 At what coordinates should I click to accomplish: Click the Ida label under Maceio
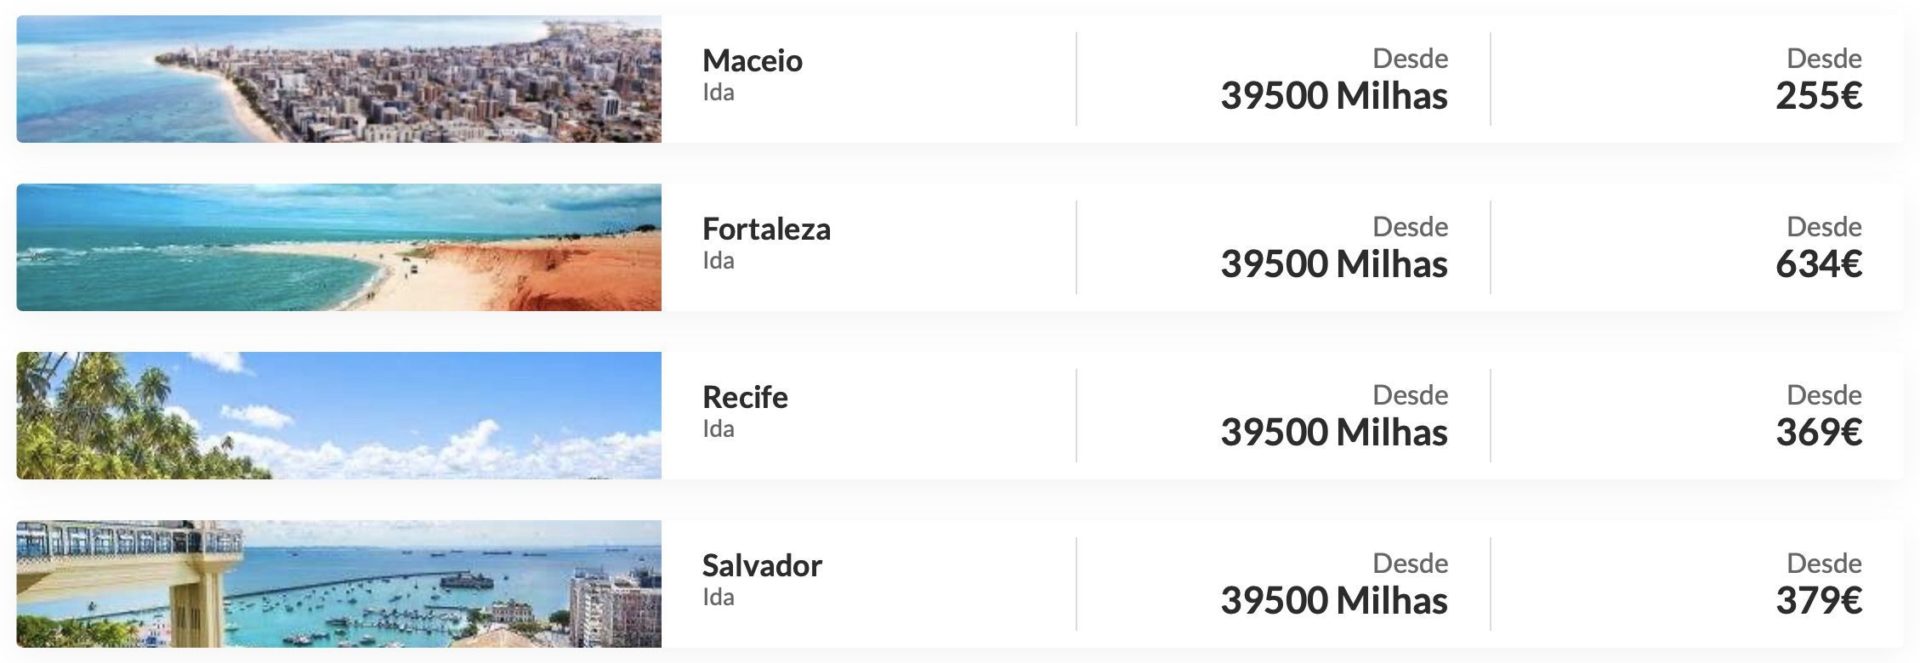[718, 92]
